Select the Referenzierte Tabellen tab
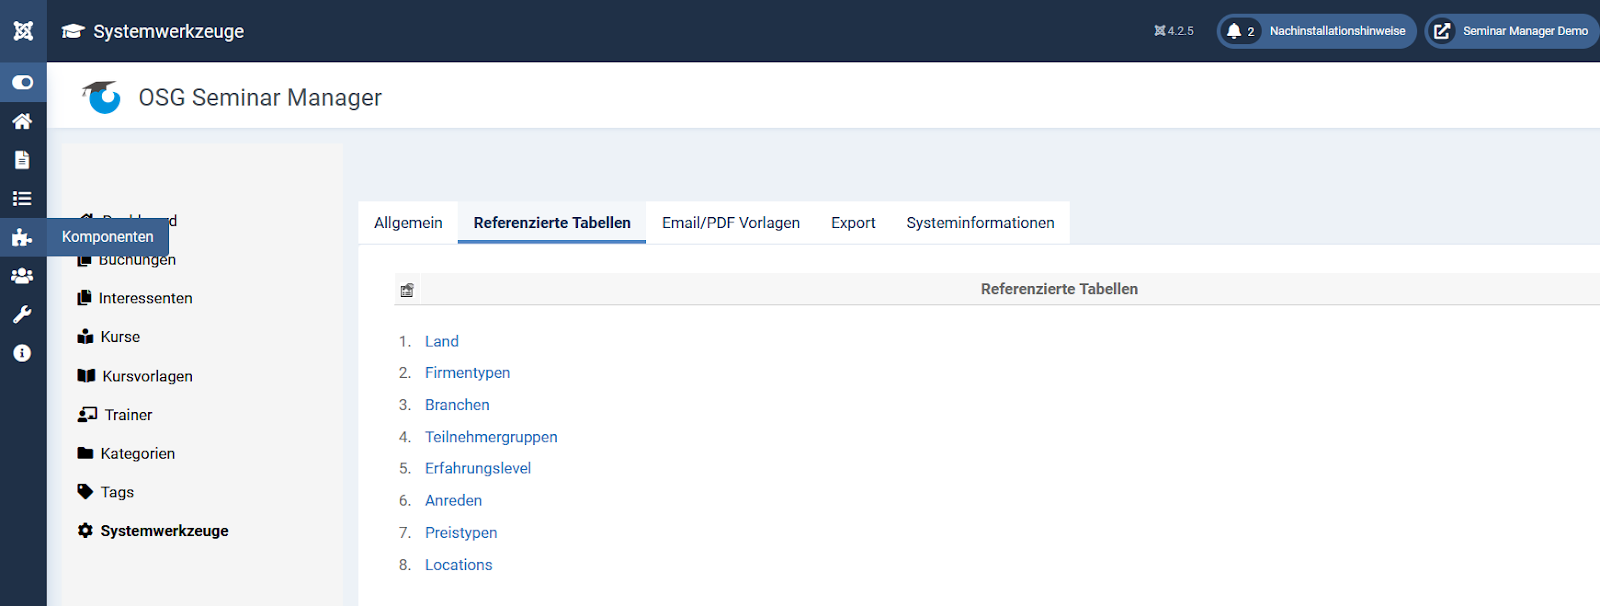 pyautogui.click(x=552, y=223)
